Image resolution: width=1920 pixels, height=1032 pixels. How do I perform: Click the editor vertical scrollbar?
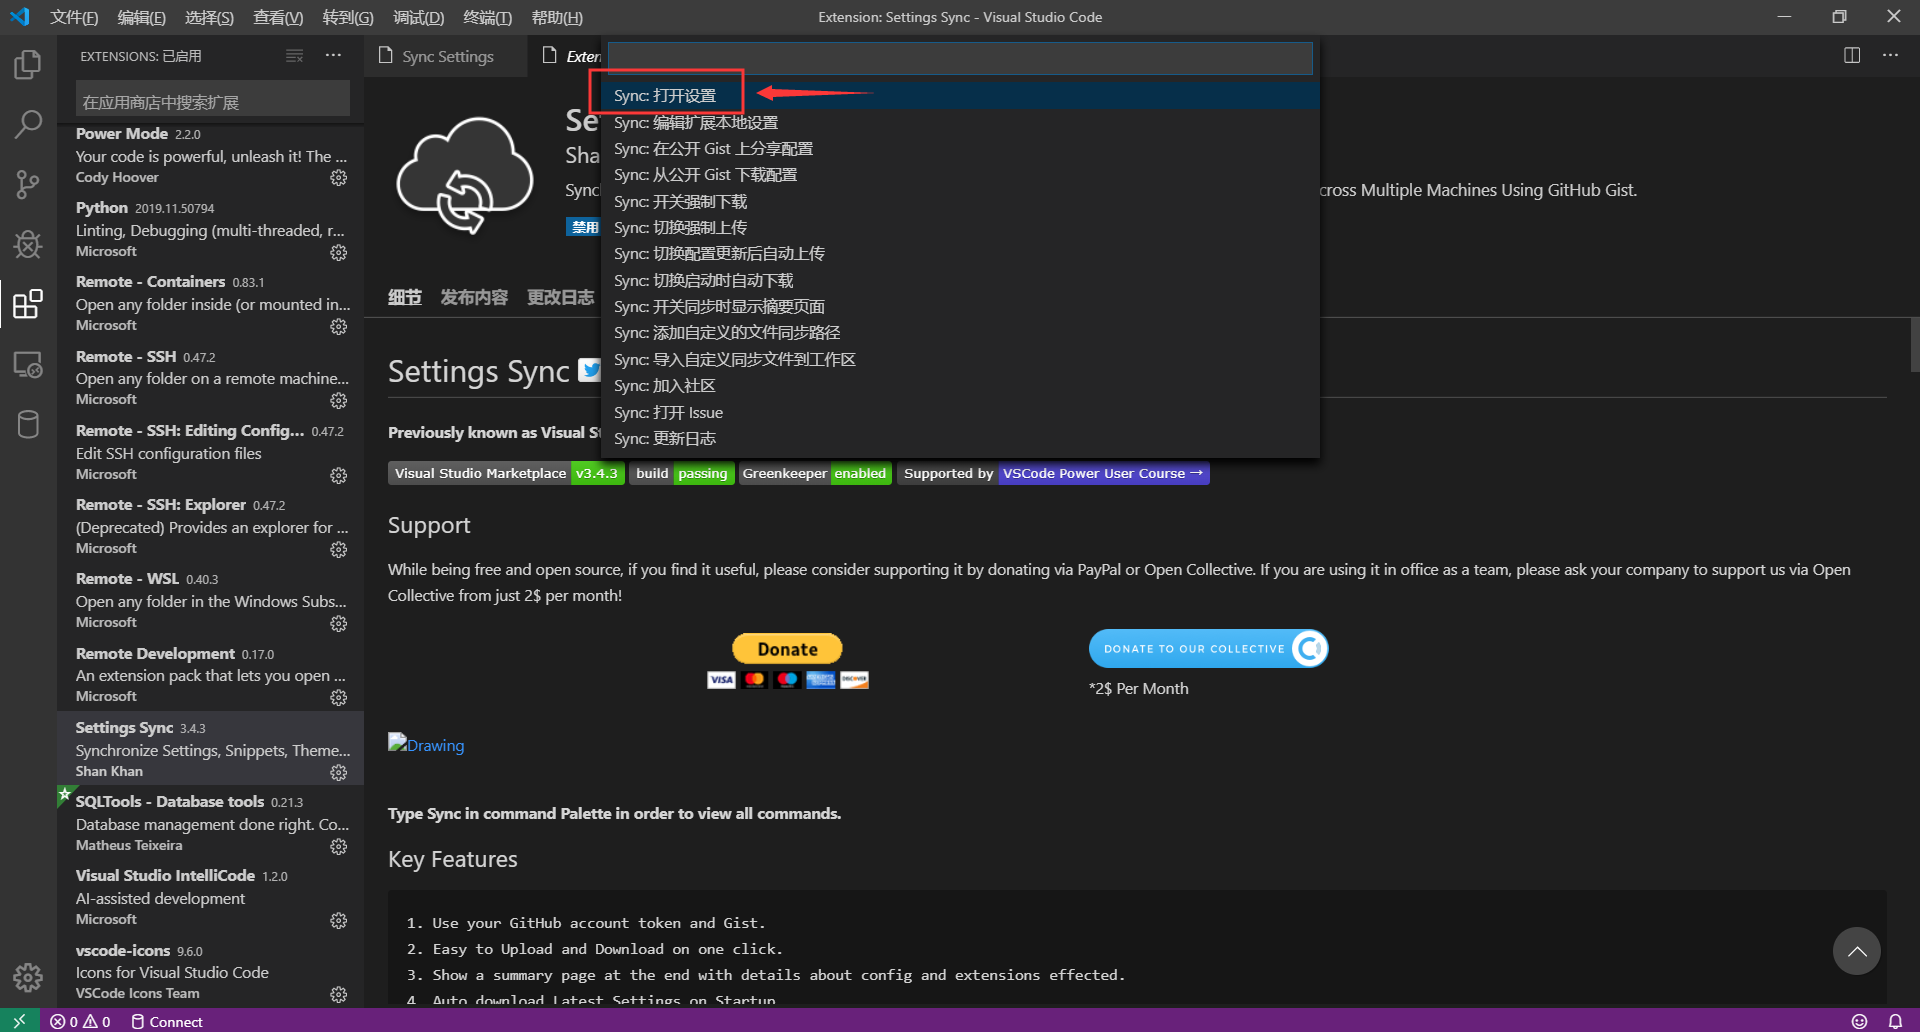(x=1914, y=345)
